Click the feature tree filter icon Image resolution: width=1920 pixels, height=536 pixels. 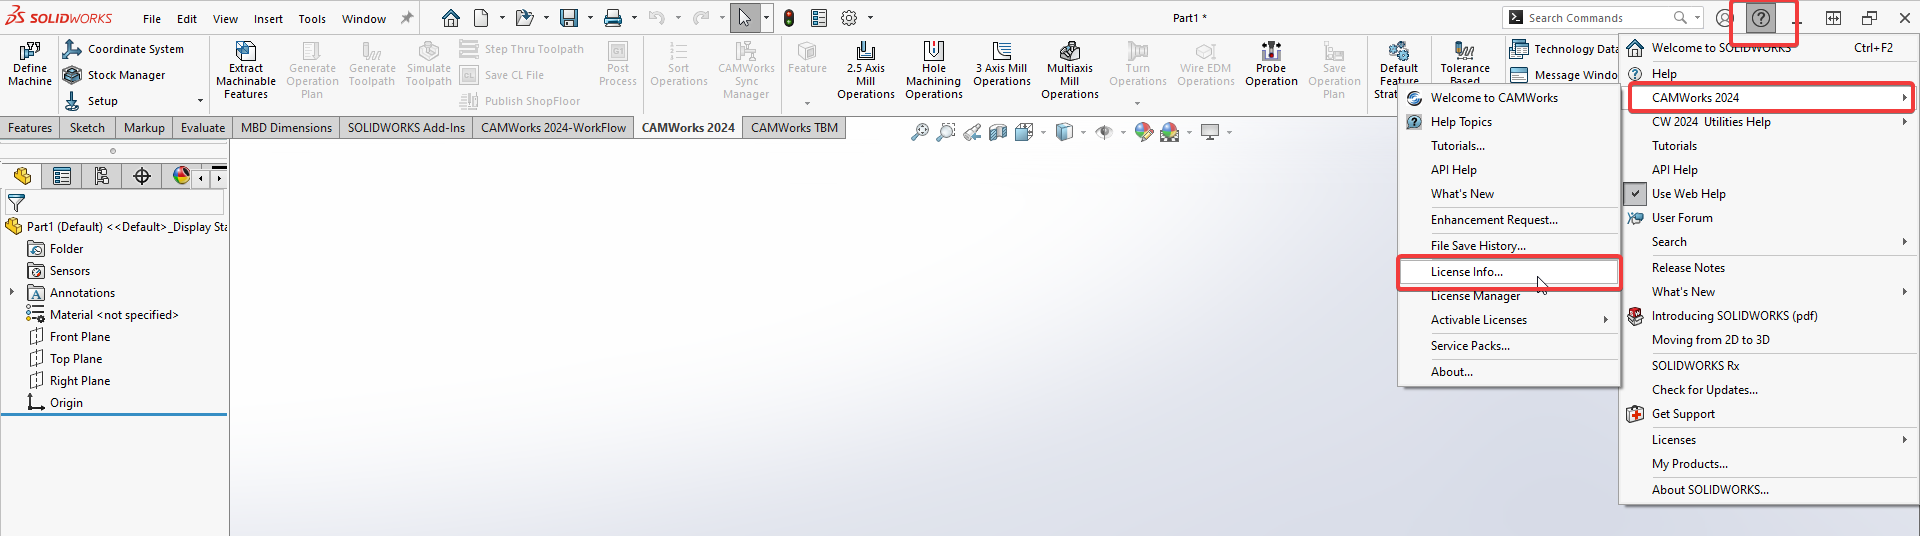click(x=16, y=203)
